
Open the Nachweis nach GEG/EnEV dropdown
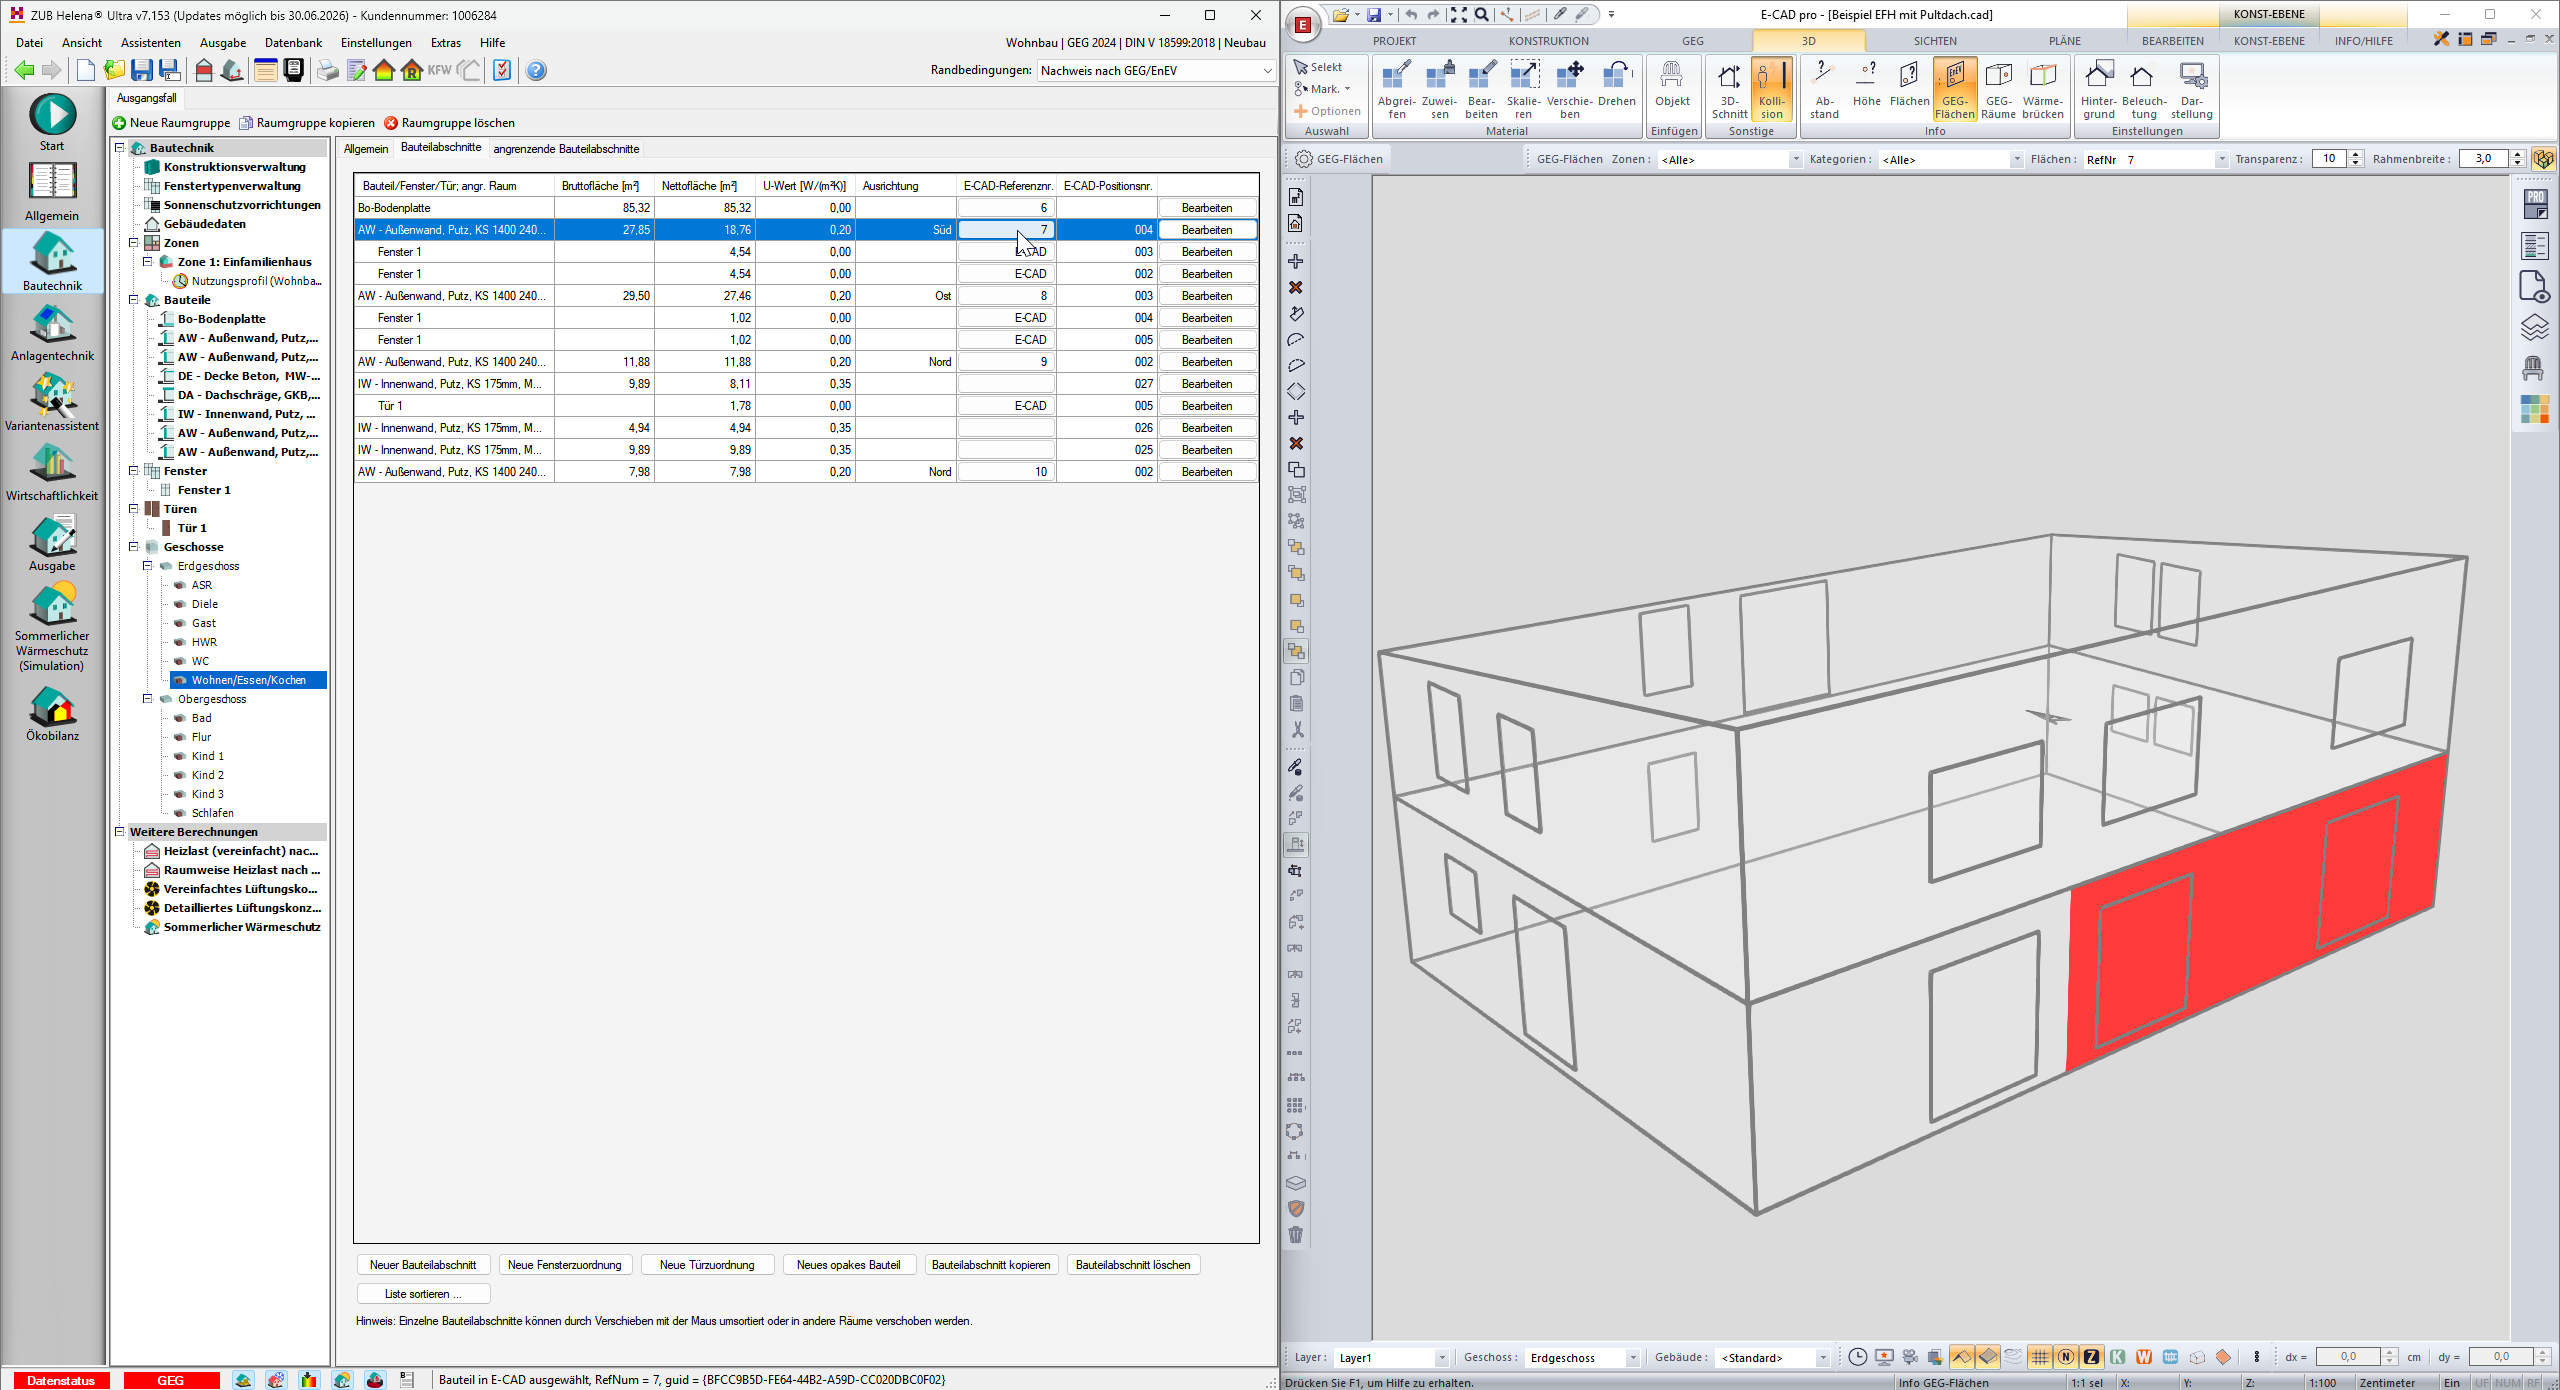point(1266,70)
